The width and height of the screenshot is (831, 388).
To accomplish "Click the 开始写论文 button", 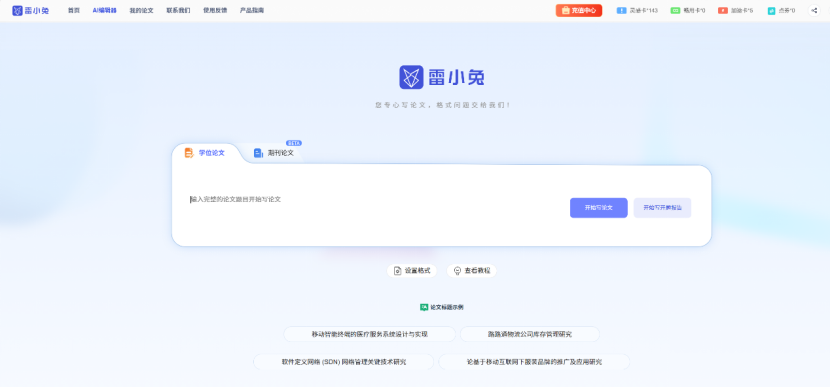I will pyautogui.click(x=599, y=208).
